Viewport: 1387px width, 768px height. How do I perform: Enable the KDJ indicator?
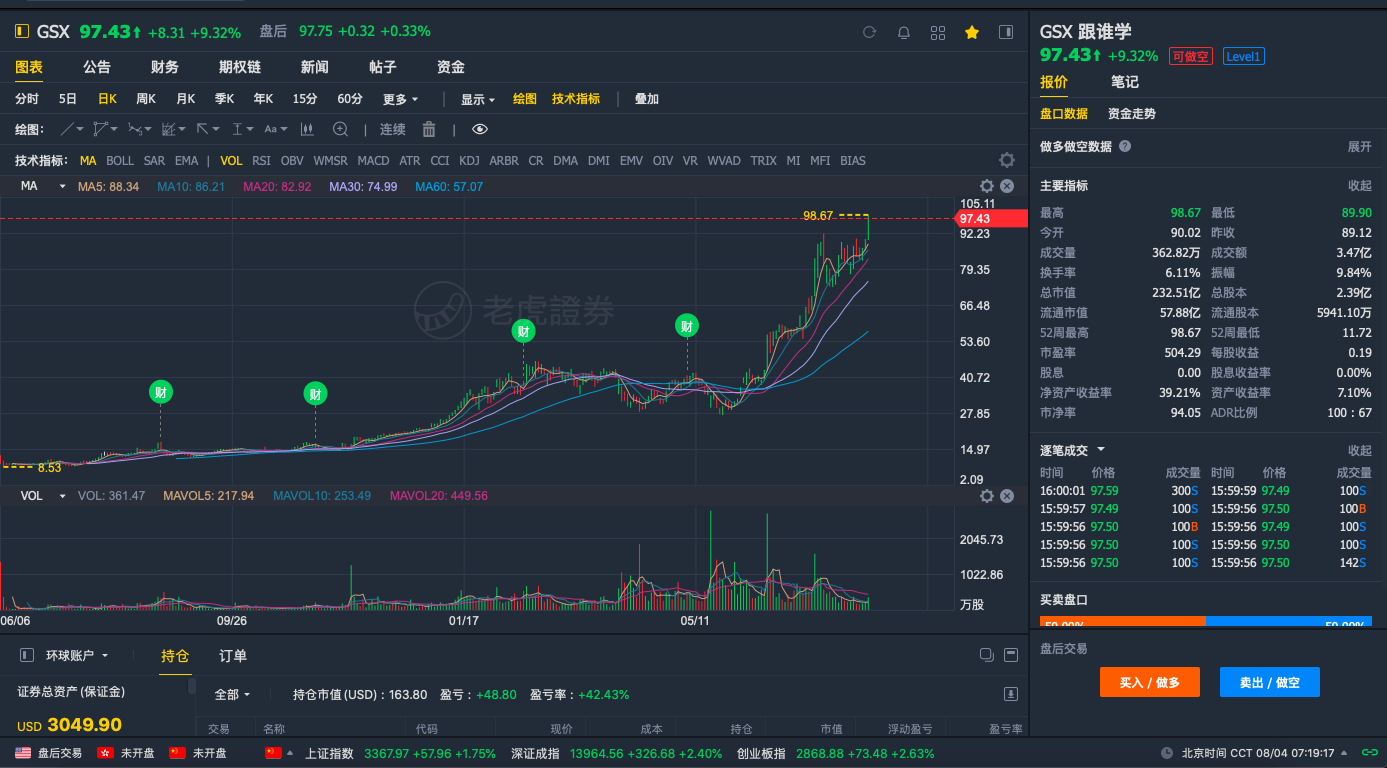pyautogui.click(x=469, y=160)
